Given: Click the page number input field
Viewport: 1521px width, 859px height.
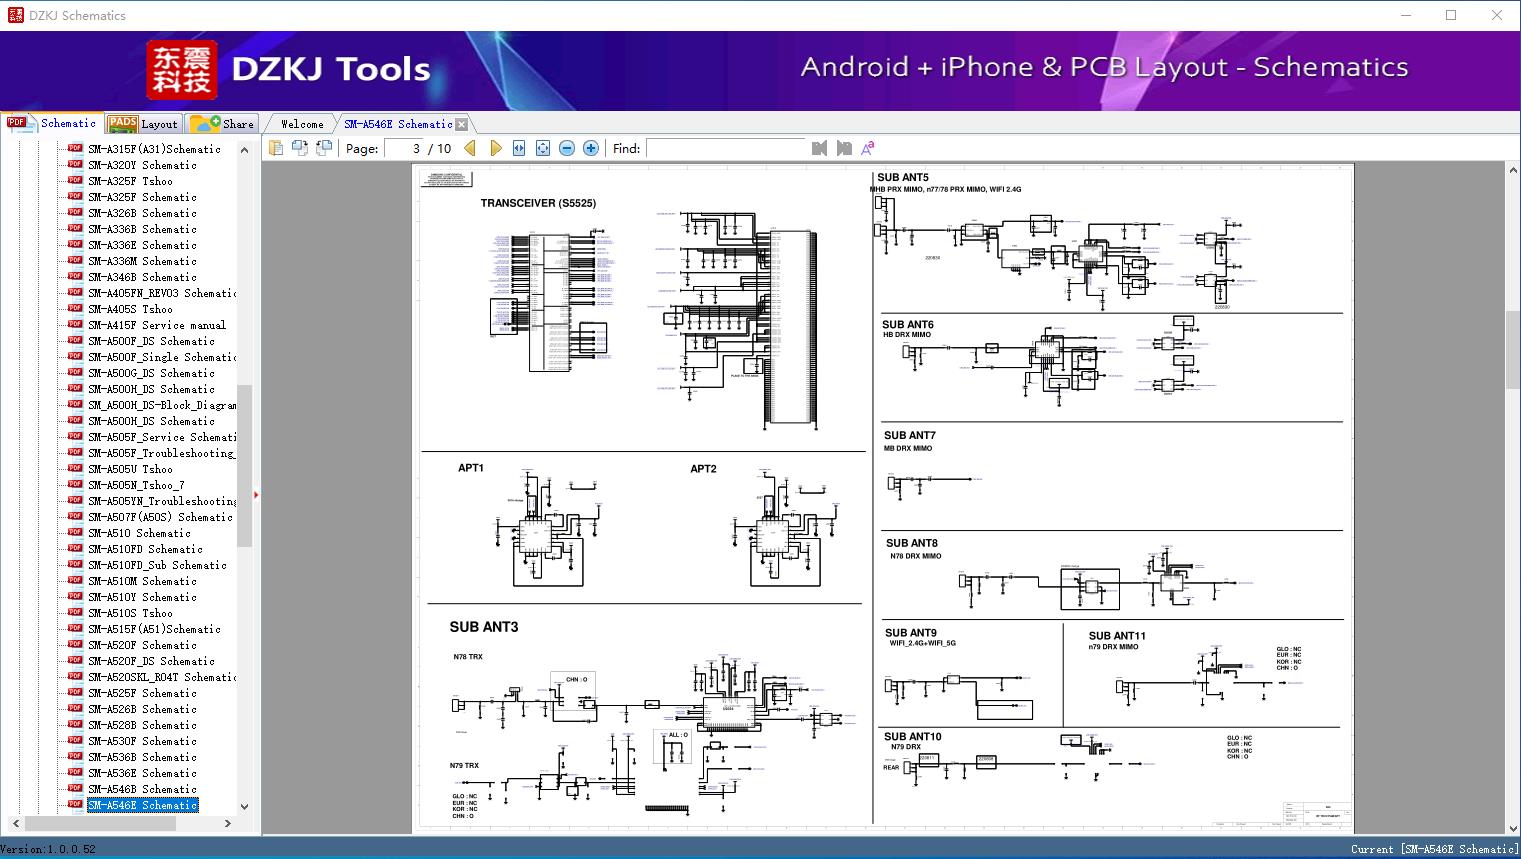Looking at the screenshot, I should 404,148.
